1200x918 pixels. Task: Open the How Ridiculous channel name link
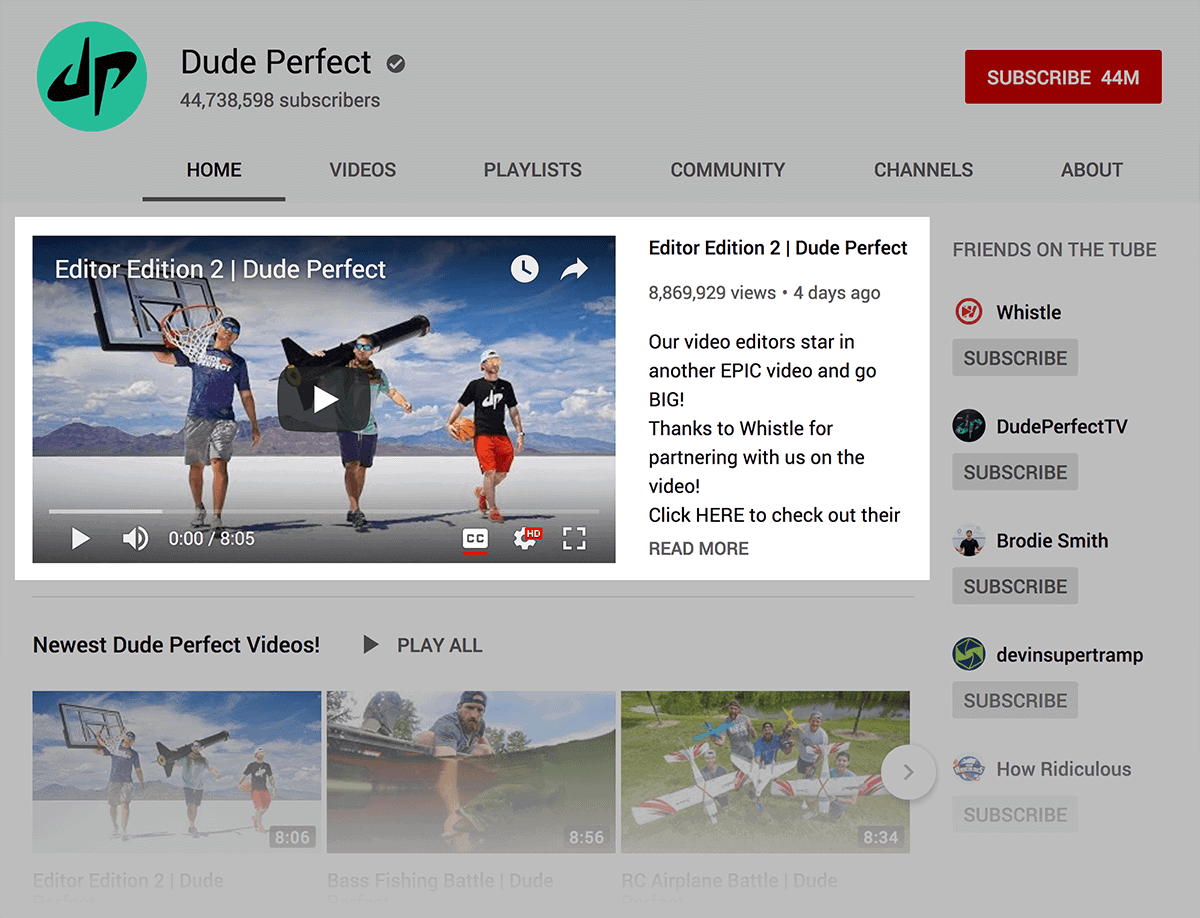coord(1064,769)
